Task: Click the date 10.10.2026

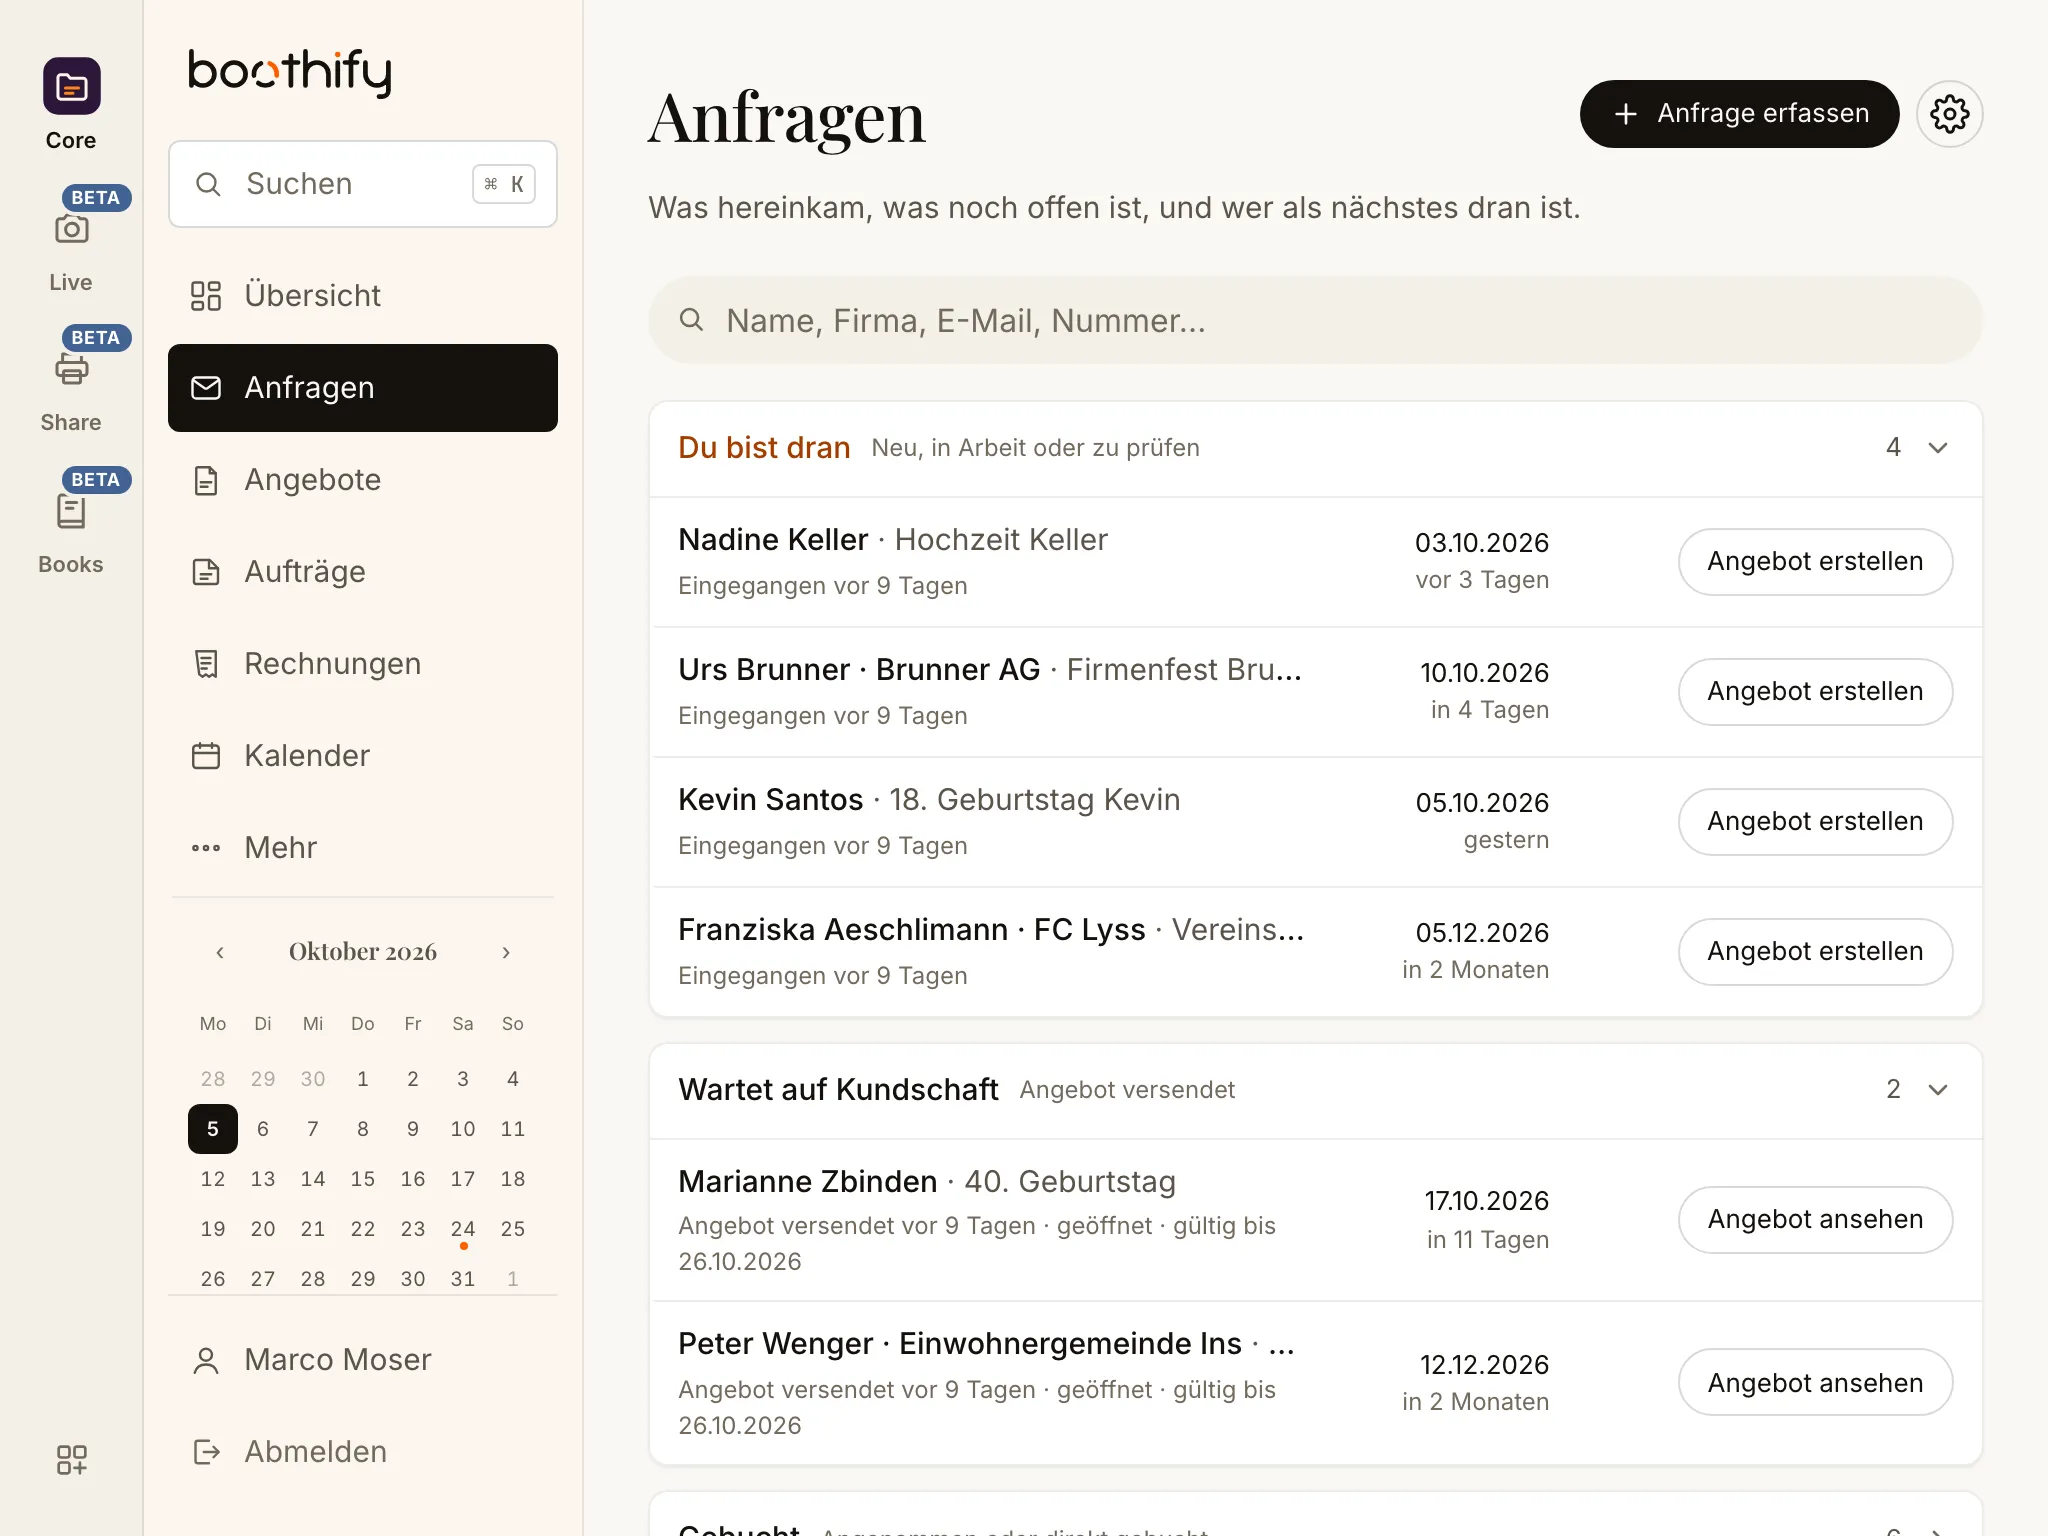Action: tap(1484, 673)
